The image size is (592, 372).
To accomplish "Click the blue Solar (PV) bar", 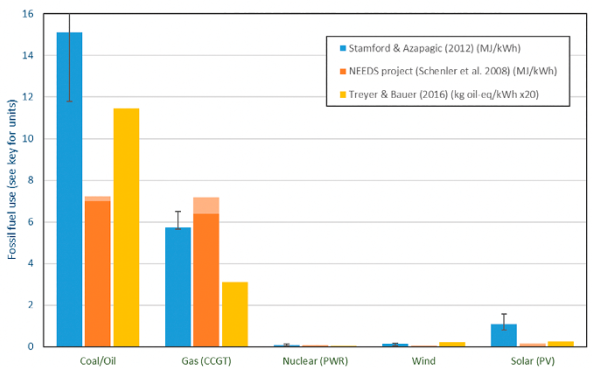I will [x=504, y=335].
